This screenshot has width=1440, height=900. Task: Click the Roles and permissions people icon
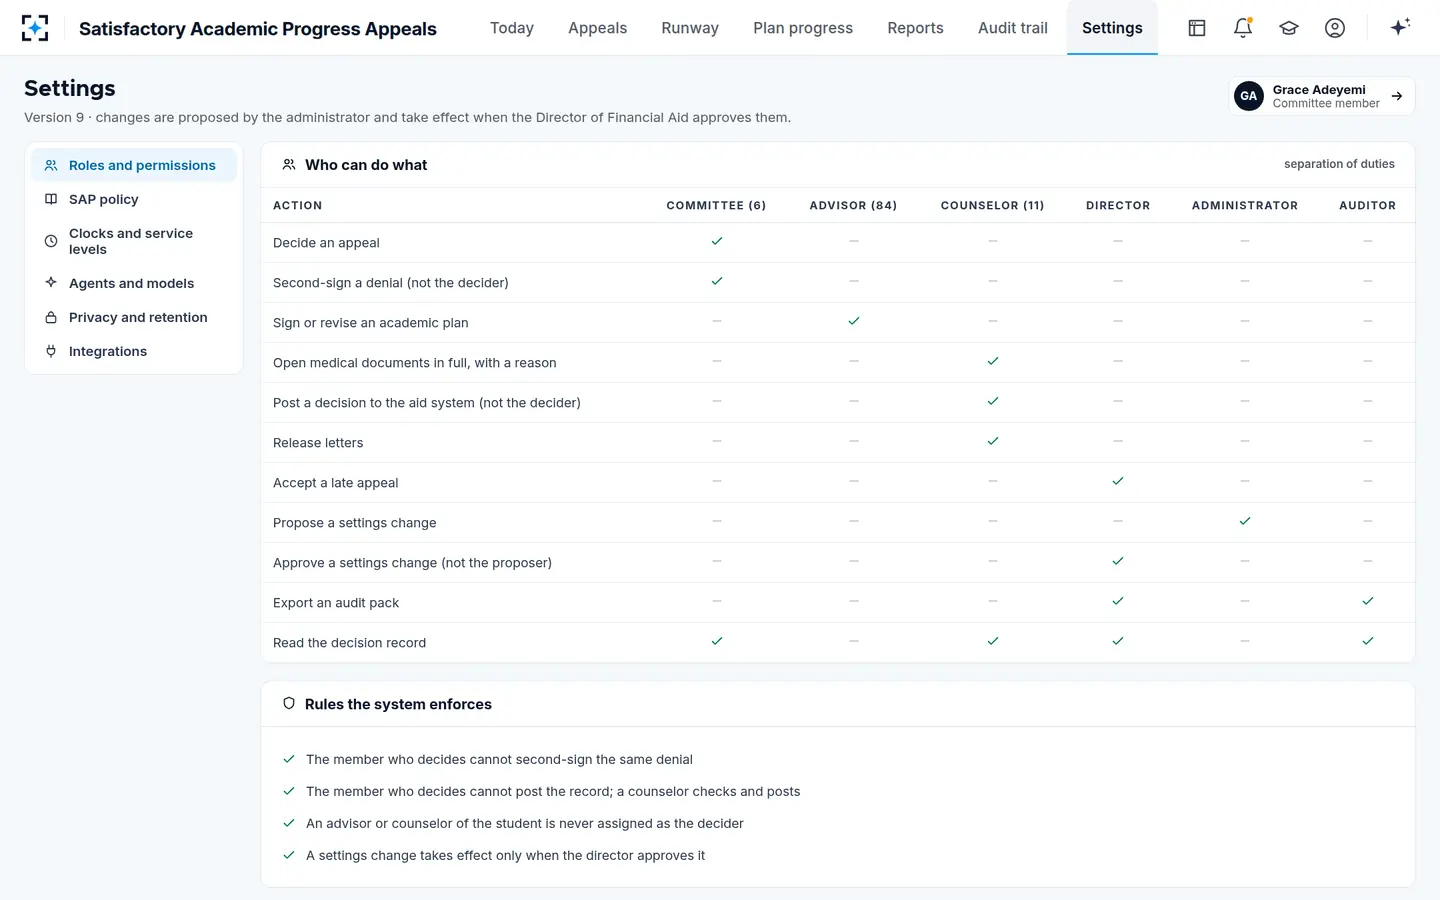click(51, 165)
